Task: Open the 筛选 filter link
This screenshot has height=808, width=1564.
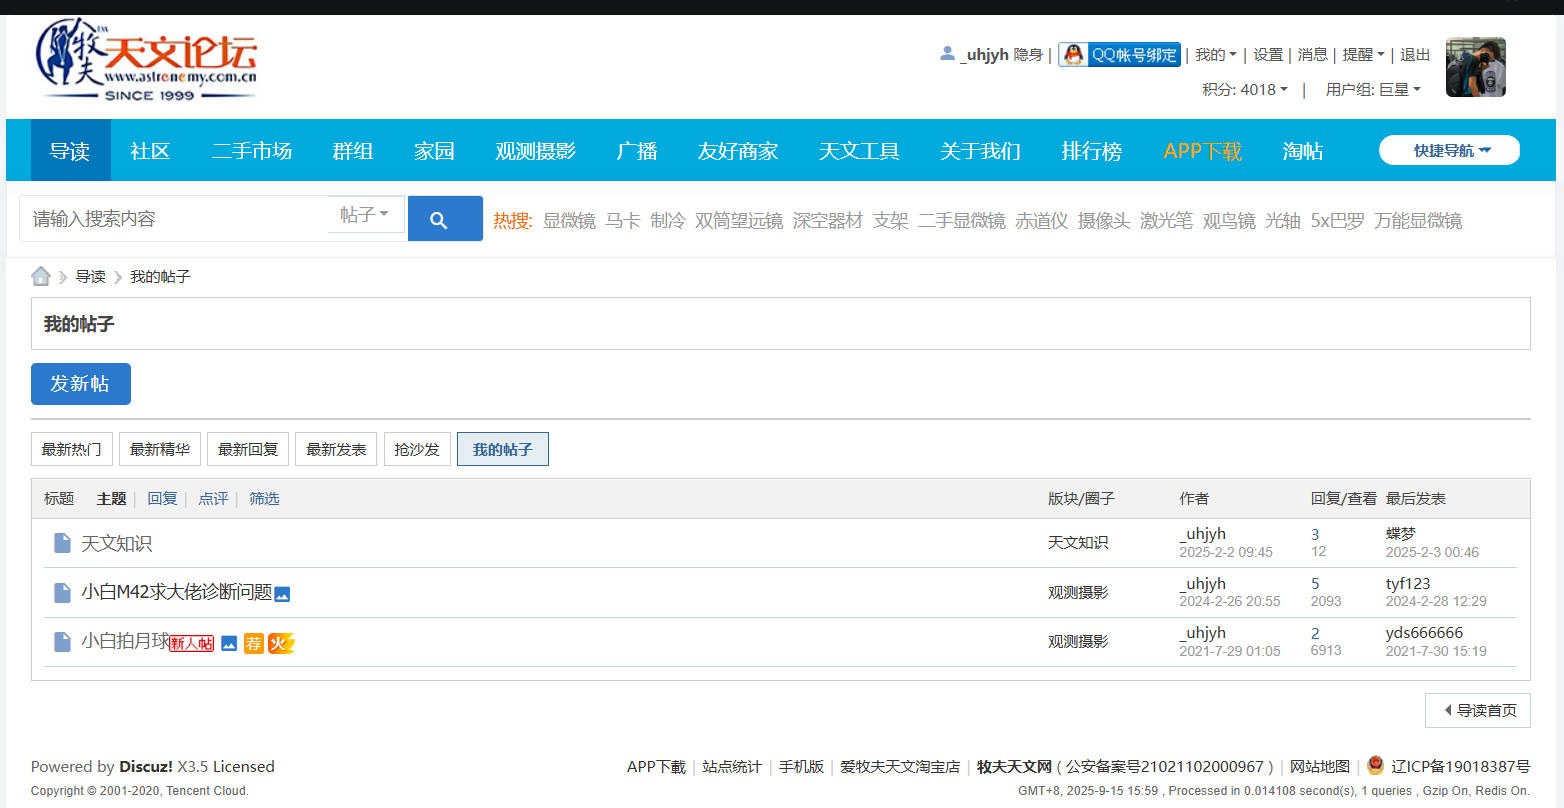Action: (x=264, y=498)
